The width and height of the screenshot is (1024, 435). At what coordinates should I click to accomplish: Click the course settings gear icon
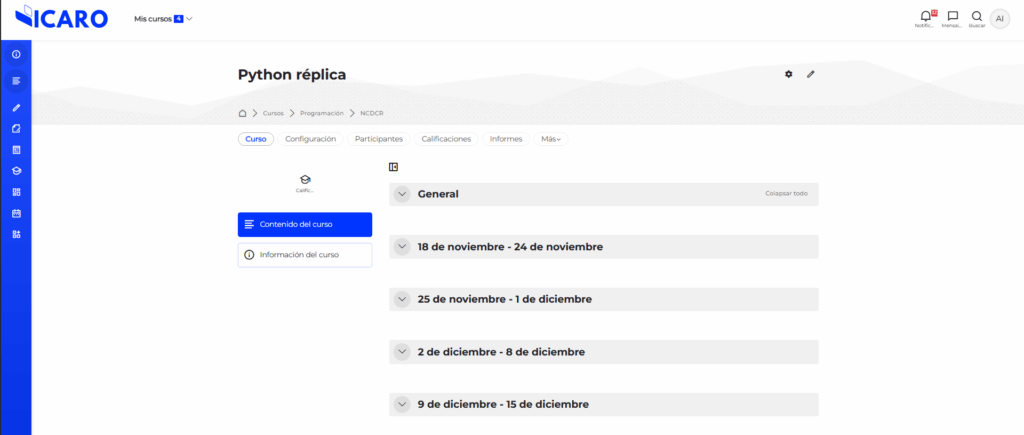pyautogui.click(x=788, y=74)
